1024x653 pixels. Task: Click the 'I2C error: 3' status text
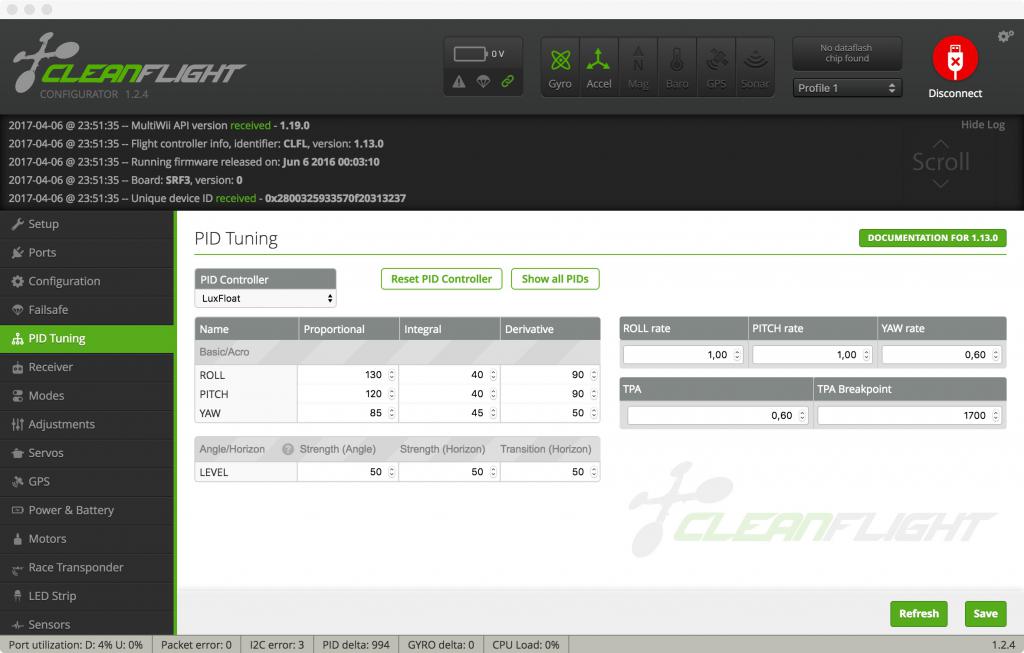[277, 645]
